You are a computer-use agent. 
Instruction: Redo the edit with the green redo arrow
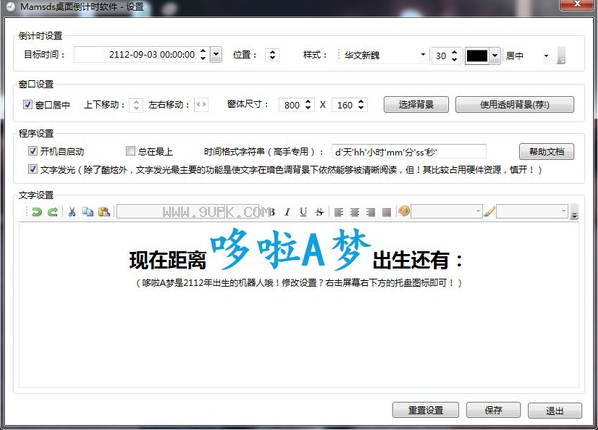pos(53,212)
